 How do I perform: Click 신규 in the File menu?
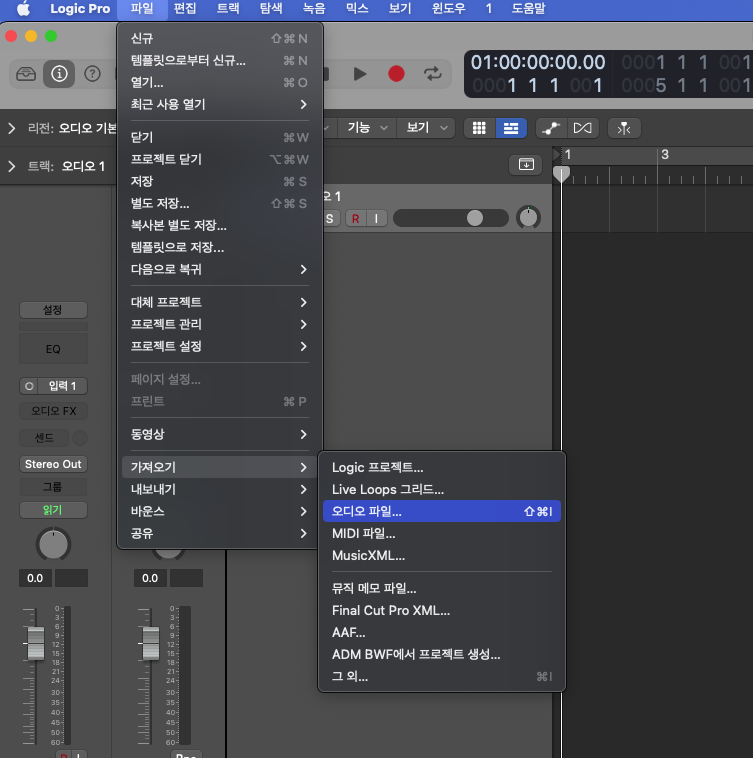click(x=220, y=38)
